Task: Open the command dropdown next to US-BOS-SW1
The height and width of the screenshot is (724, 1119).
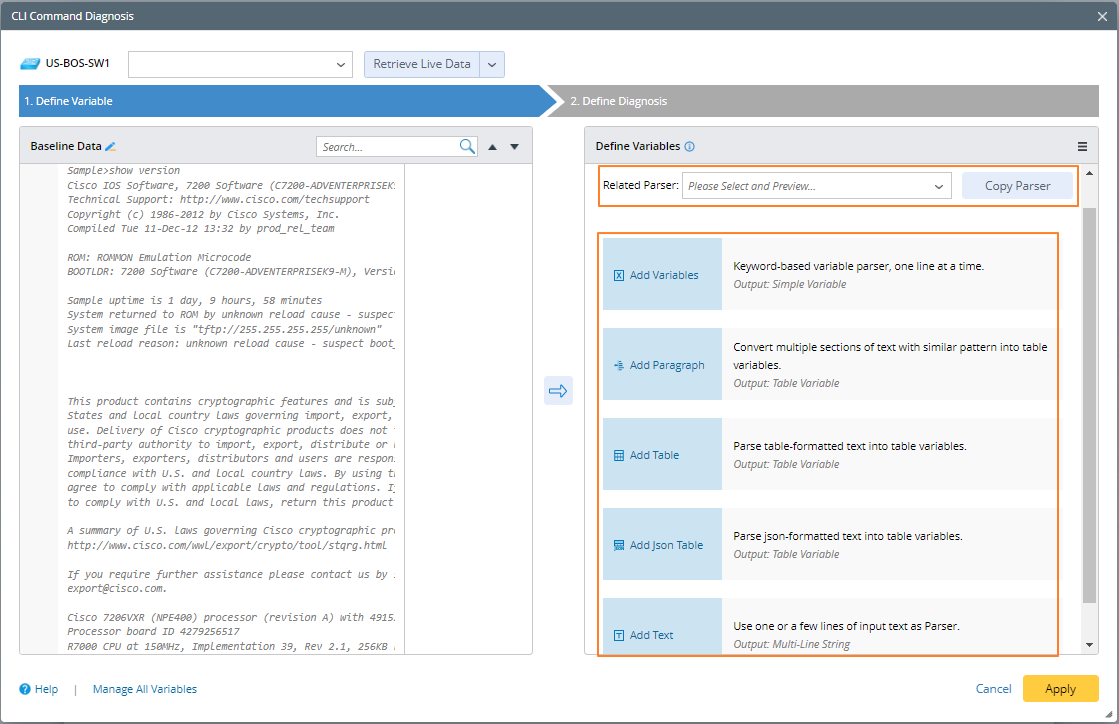Action: (240, 64)
